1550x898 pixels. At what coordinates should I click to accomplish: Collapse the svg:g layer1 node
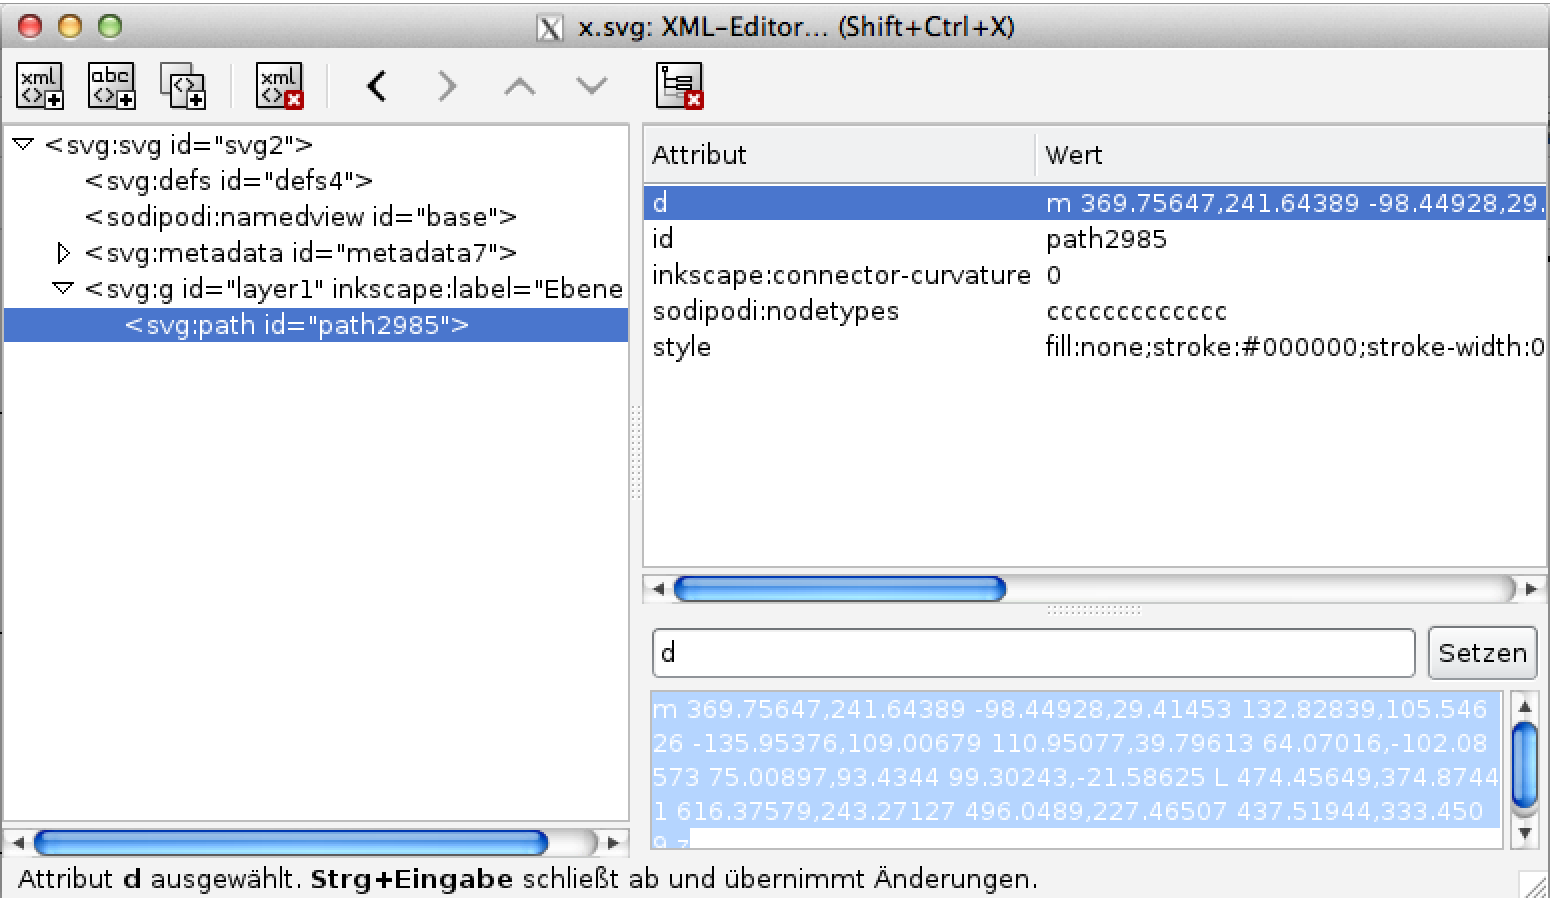(x=63, y=289)
